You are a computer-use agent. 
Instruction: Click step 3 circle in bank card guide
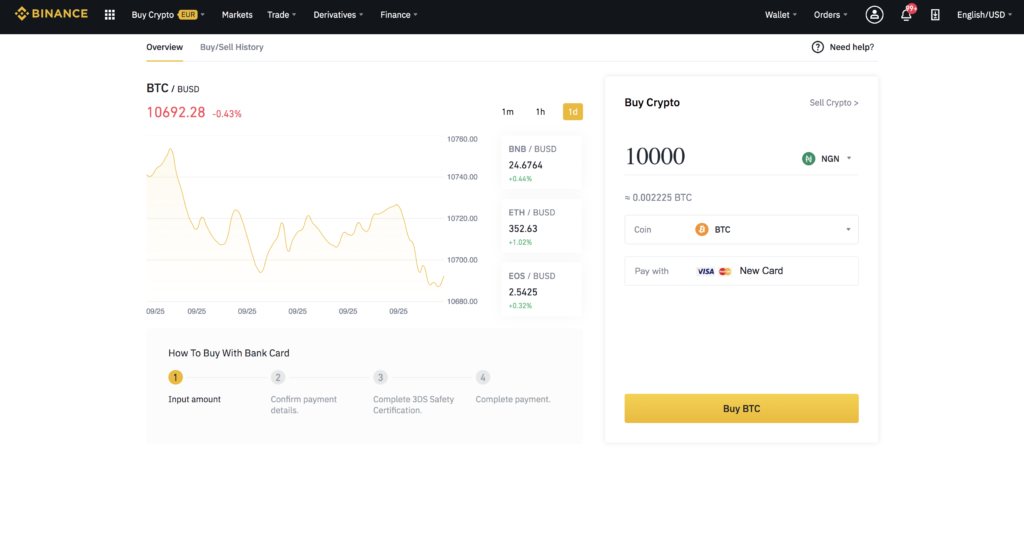pyautogui.click(x=380, y=378)
